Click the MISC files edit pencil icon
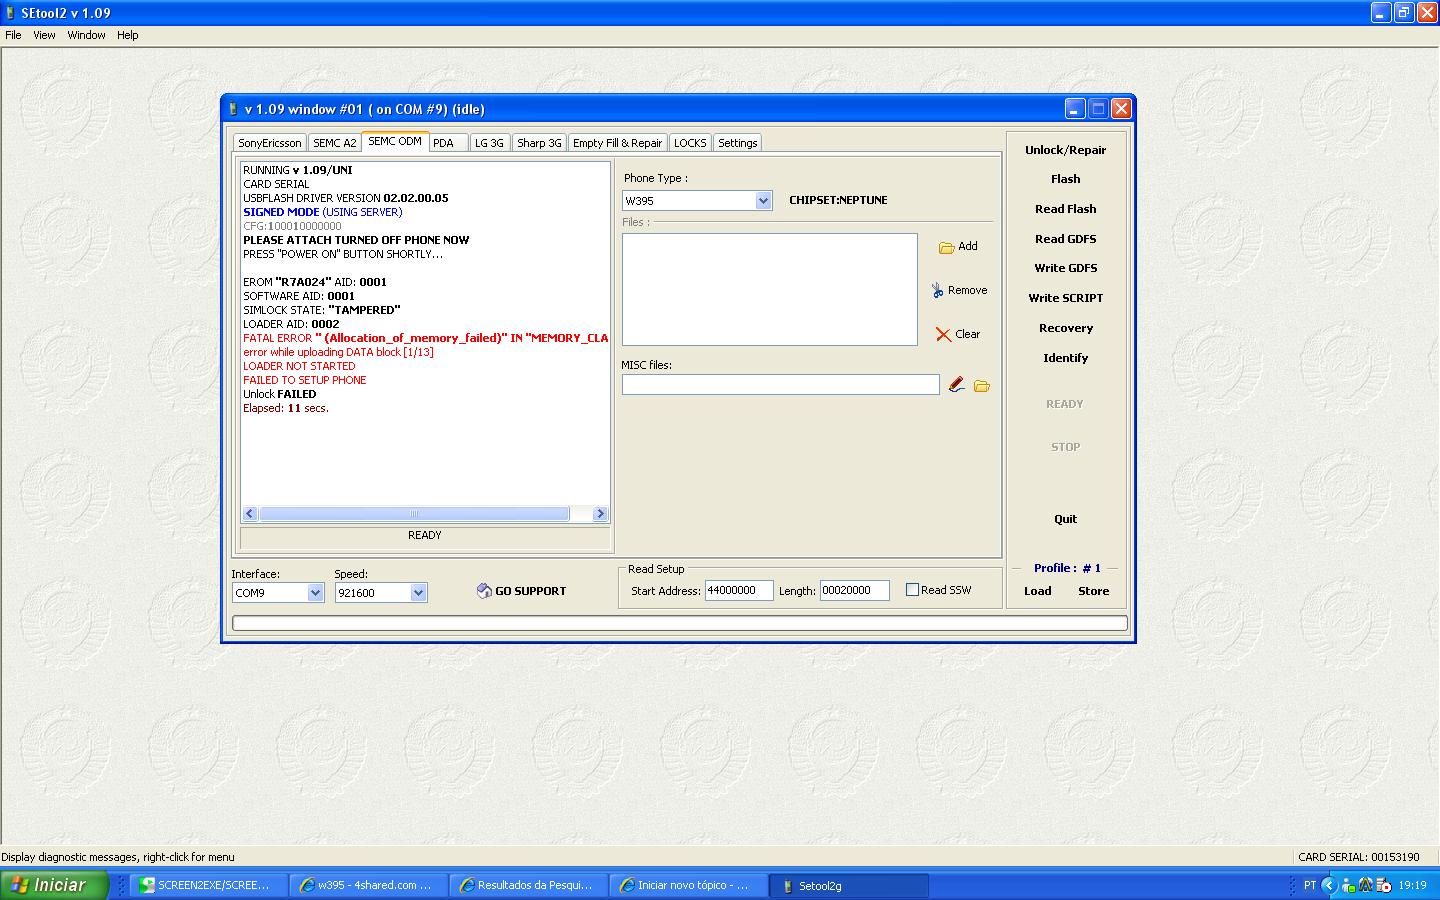1440x900 pixels. point(957,385)
